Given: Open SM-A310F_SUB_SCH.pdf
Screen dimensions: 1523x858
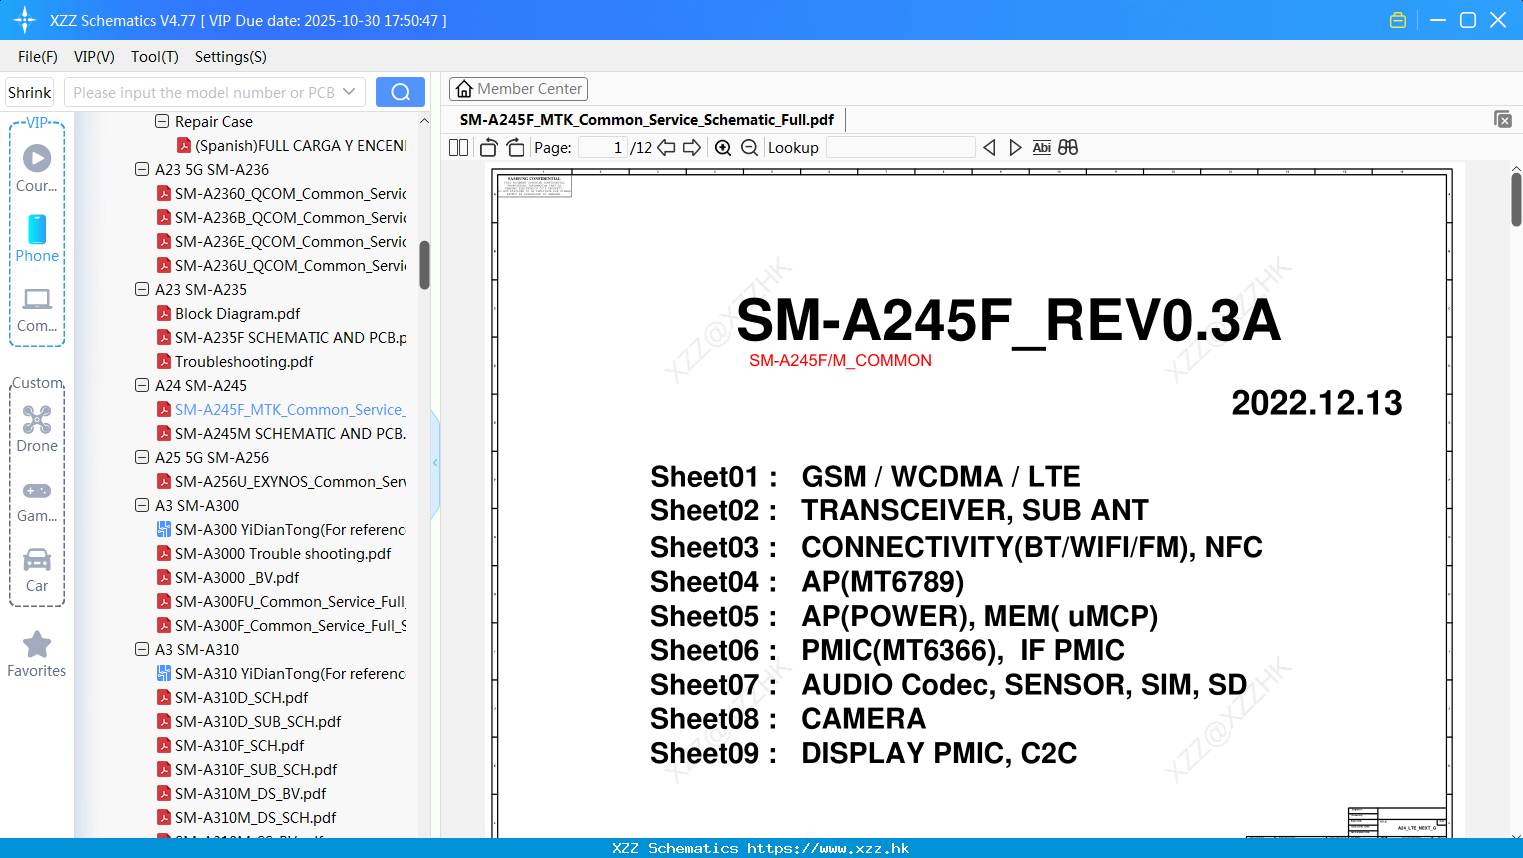Looking at the screenshot, I should (x=247, y=769).
